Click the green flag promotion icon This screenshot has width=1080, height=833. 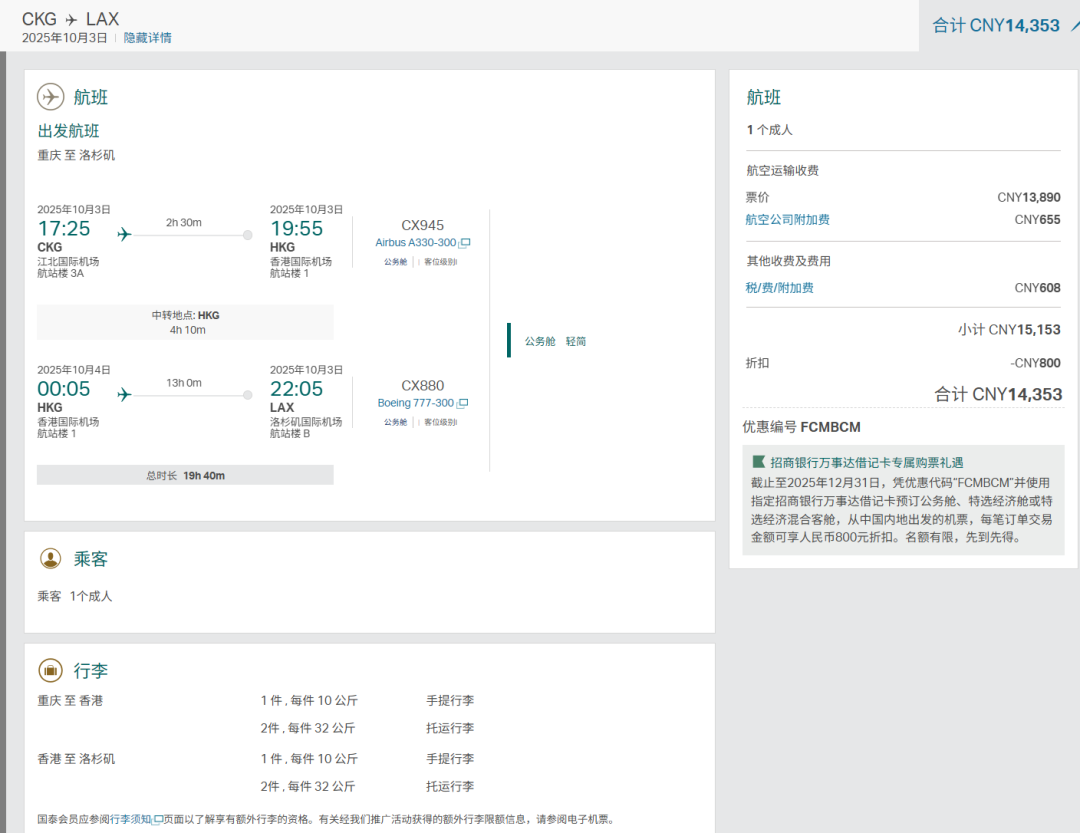(758, 462)
